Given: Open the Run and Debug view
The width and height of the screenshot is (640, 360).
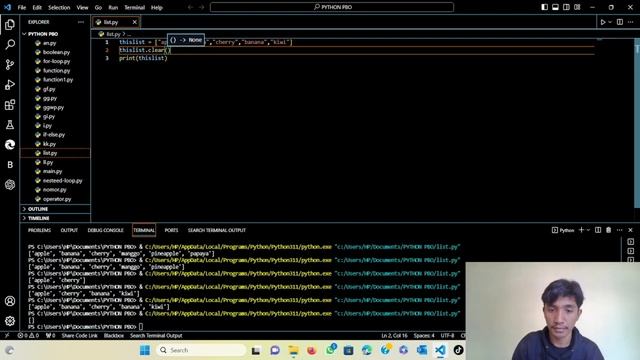Looking at the screenshot, I should click(10, 84).
